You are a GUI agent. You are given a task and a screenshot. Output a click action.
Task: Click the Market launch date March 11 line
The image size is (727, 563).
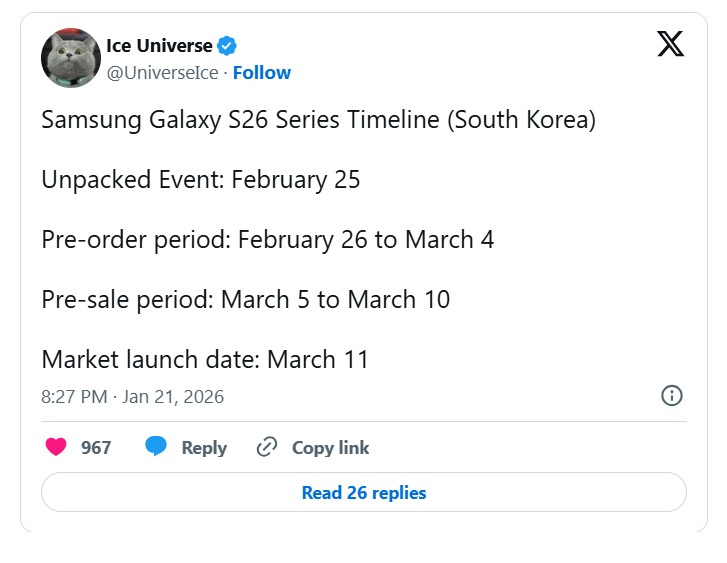205,359
